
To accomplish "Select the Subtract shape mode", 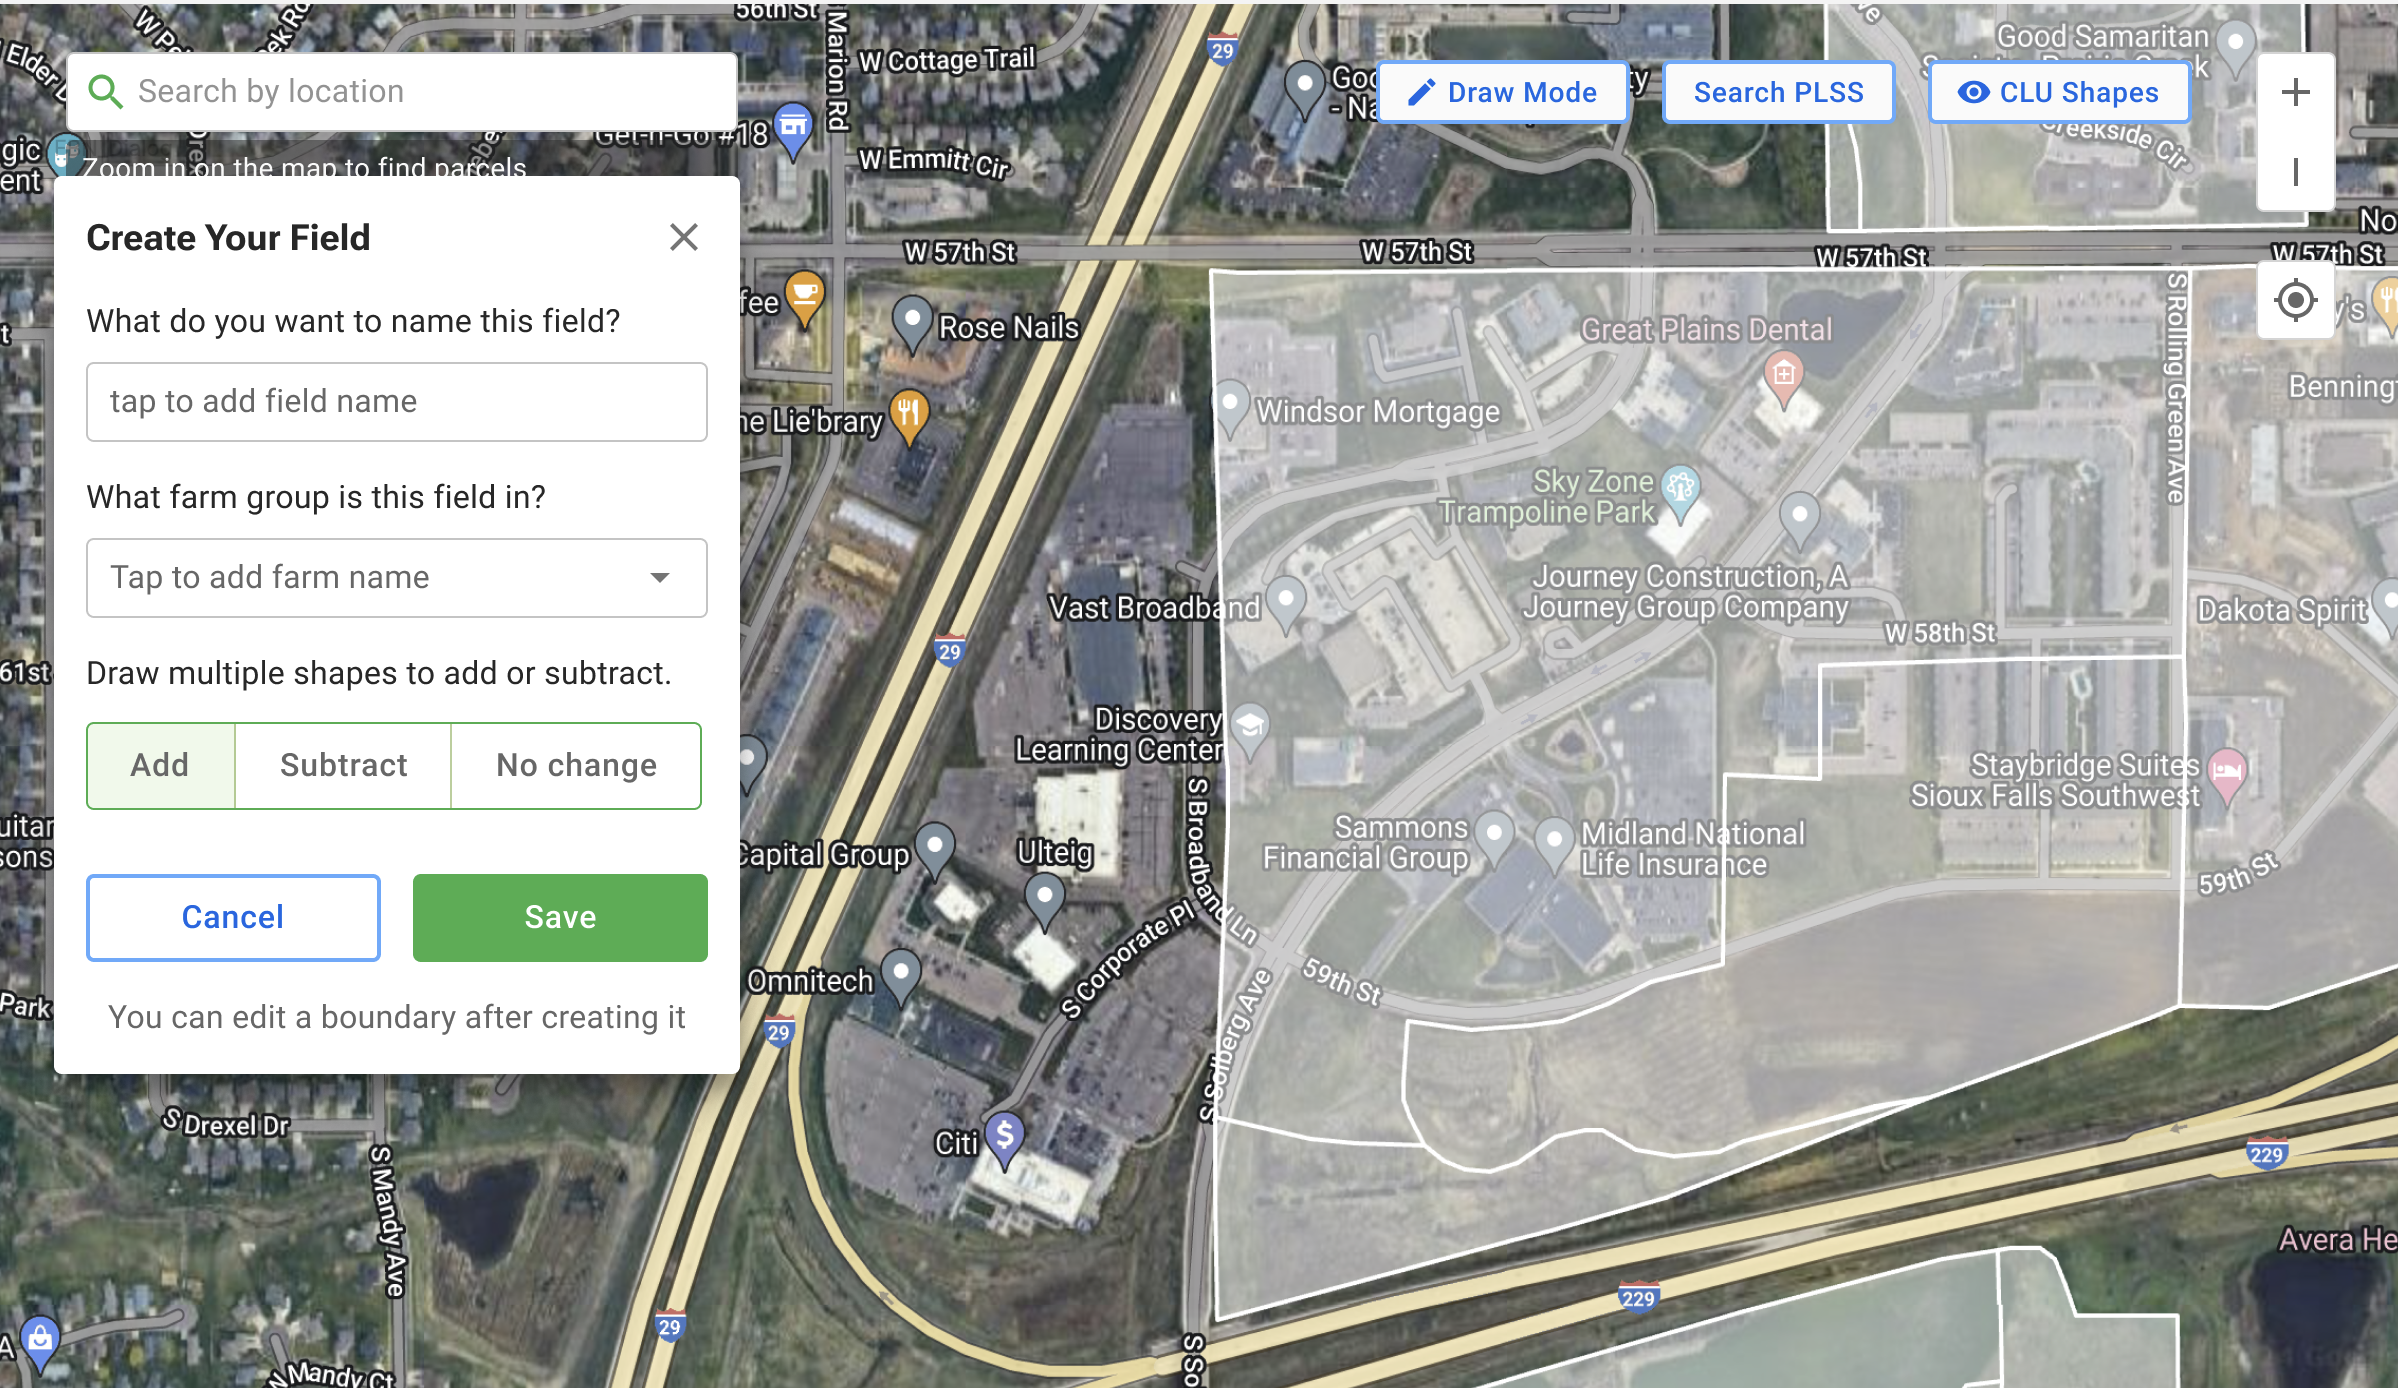I will (x=343, y=765).
